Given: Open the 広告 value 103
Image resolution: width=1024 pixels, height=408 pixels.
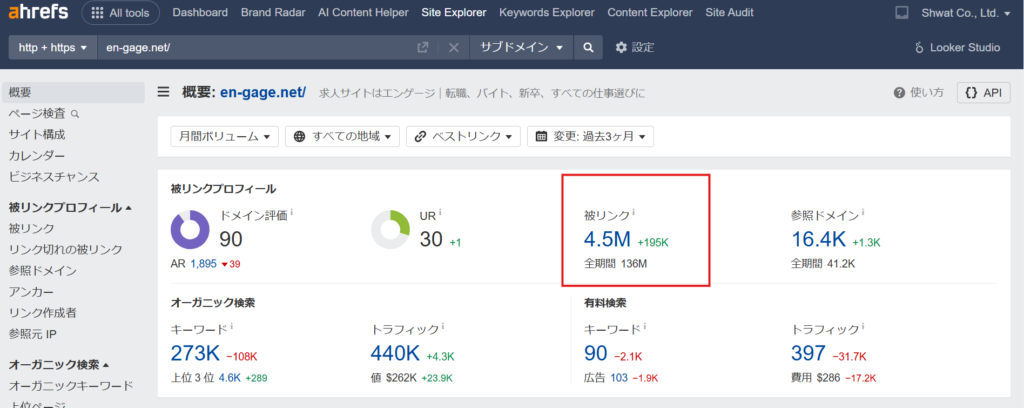Looking at the screenshot, I should (x=619, y=377).
